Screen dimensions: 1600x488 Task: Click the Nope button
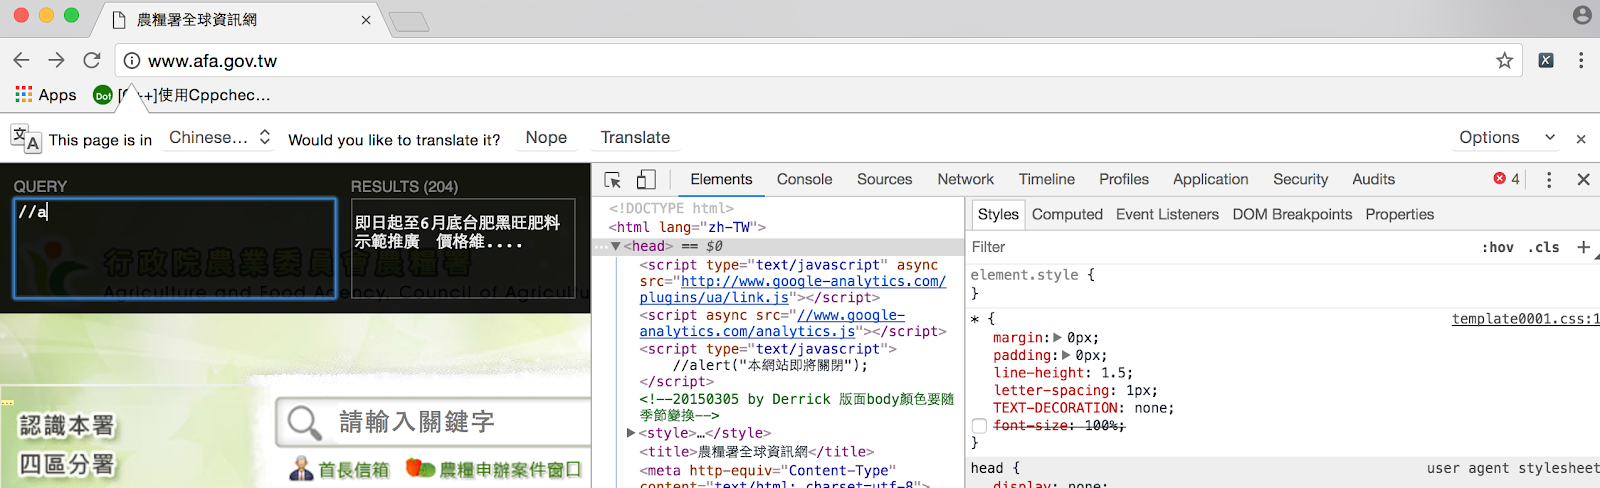[x=546, y=138]
